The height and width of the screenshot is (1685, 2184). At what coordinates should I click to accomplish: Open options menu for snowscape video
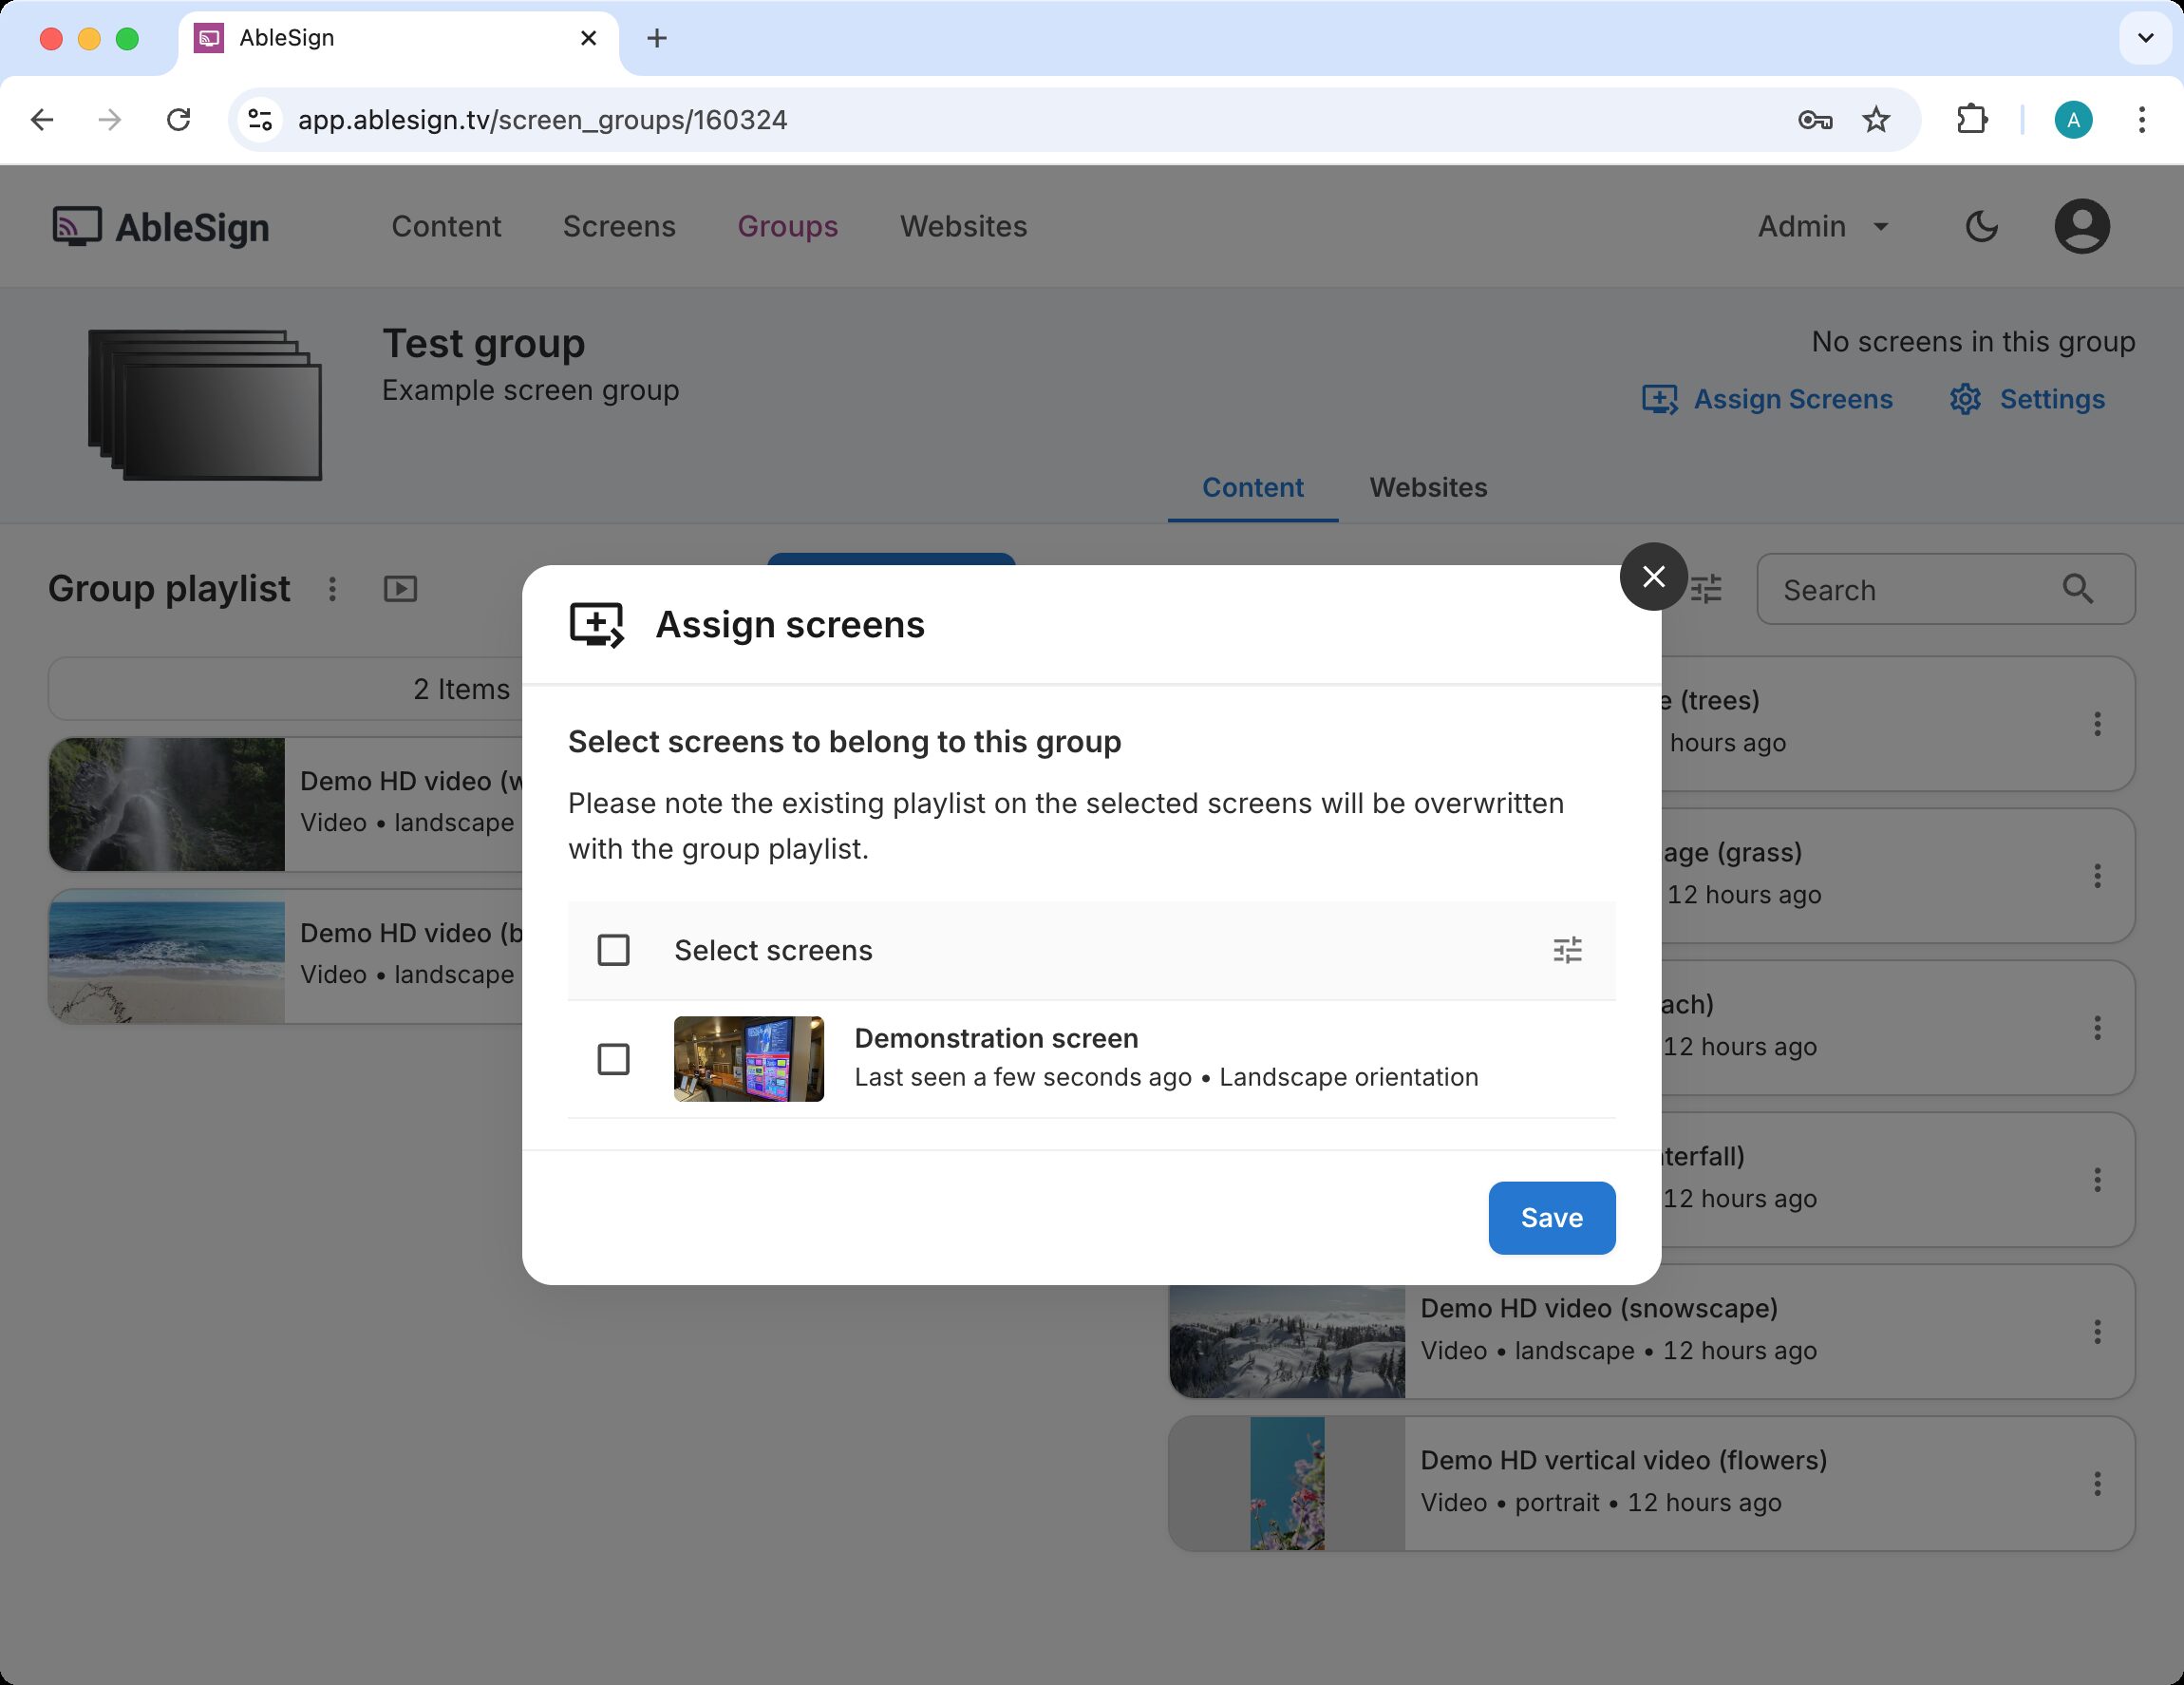[2096, 1331]
